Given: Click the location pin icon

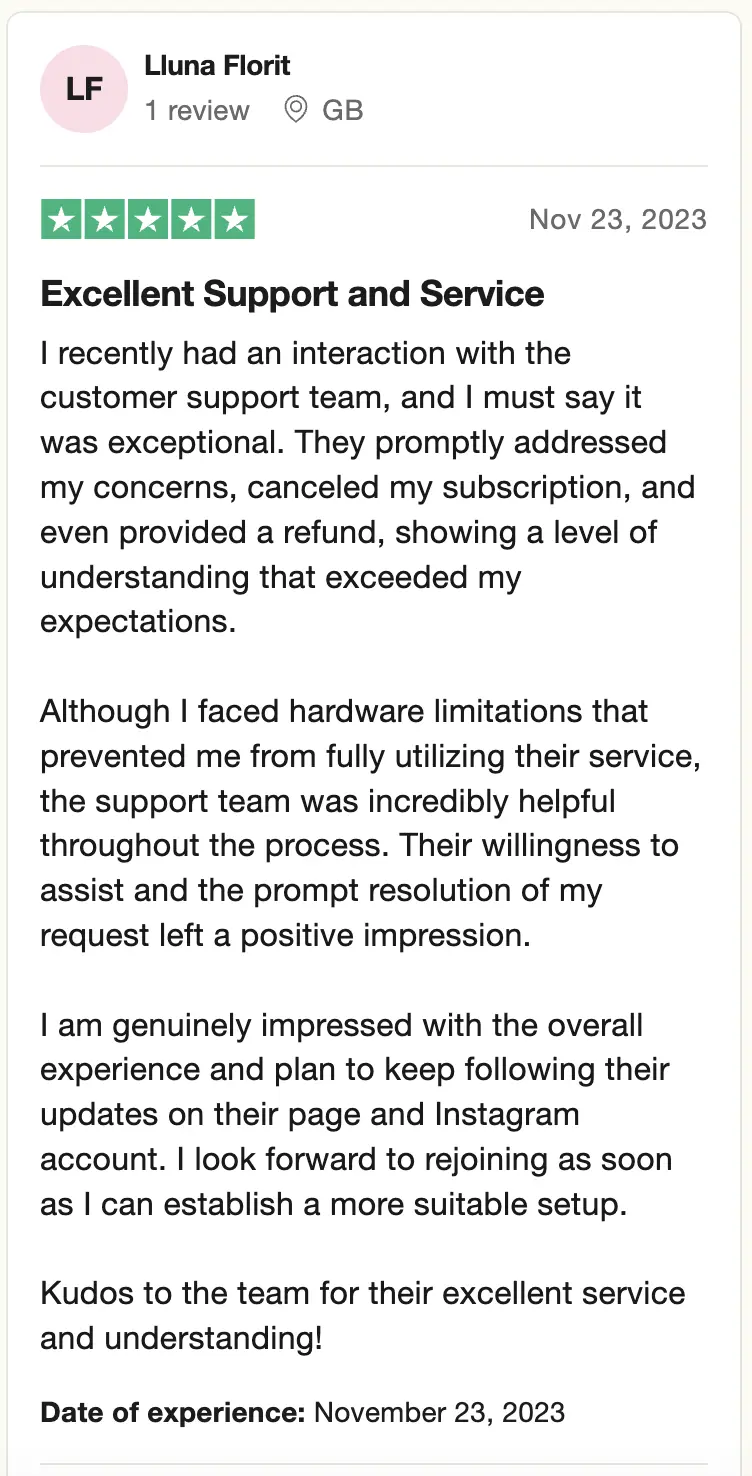Looking at the screenshot, I should (296, 109).
